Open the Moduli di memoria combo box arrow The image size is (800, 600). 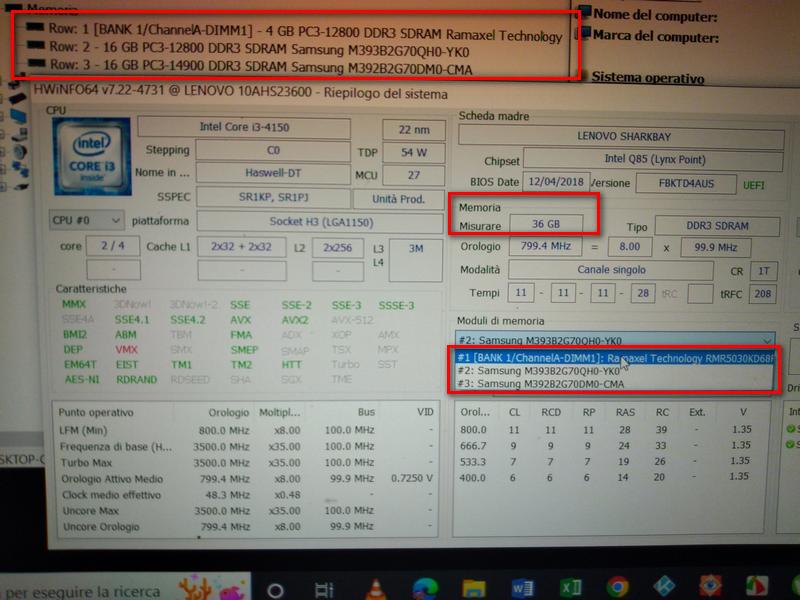767,340
